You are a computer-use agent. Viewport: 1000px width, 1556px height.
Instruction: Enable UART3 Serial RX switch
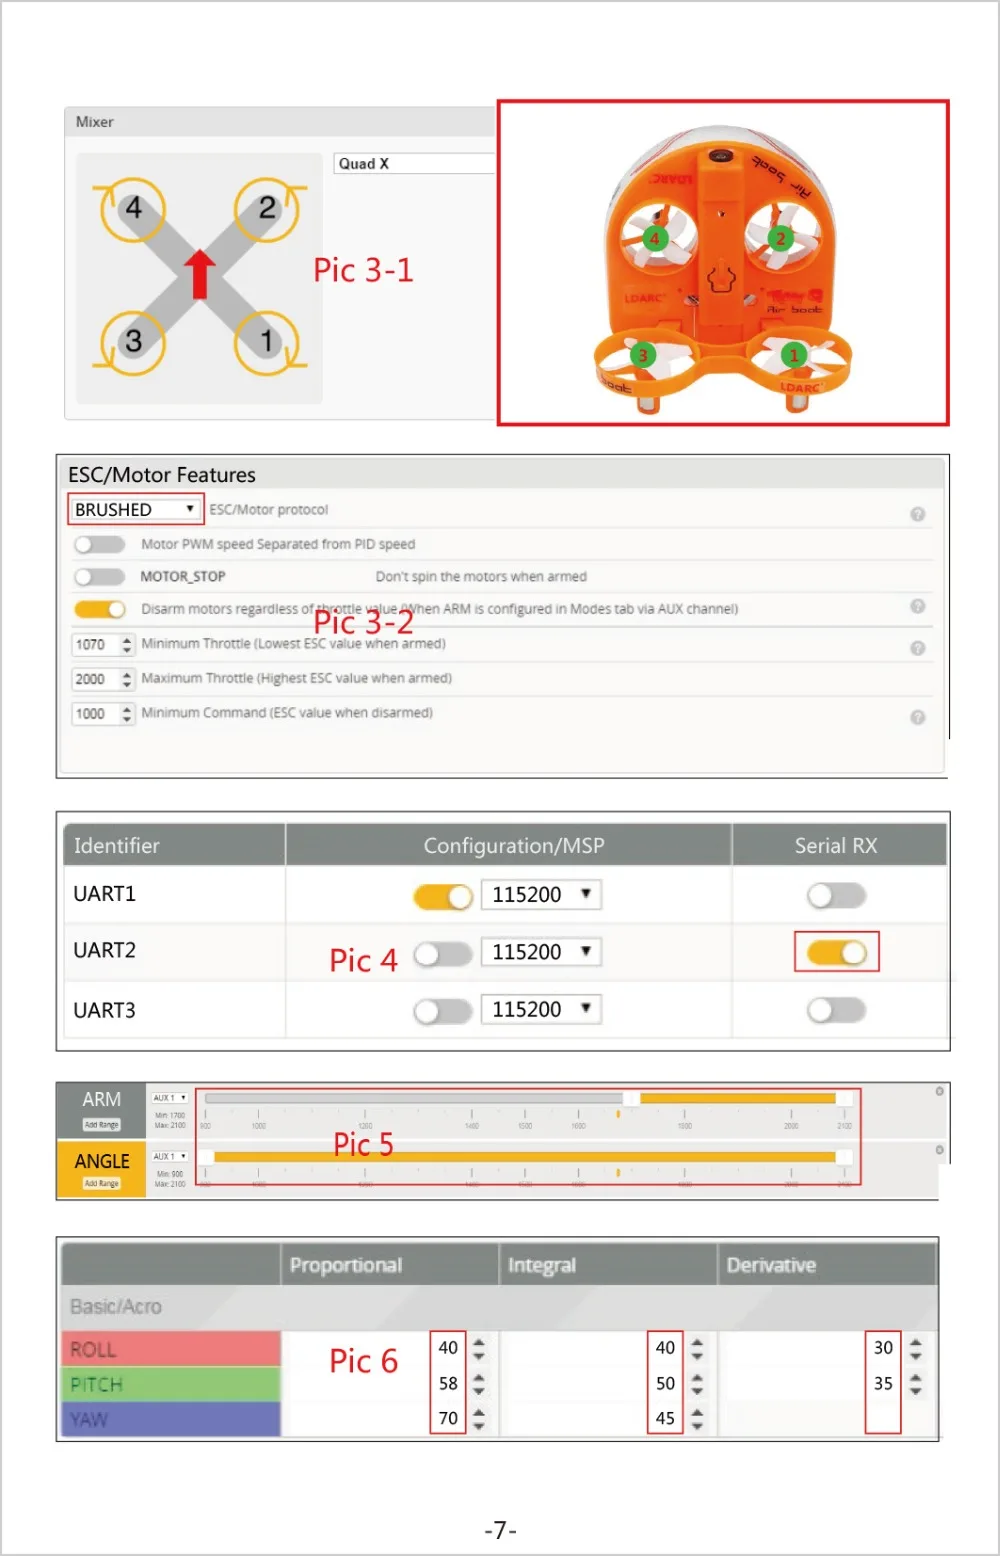click(x=837, y=1011)
